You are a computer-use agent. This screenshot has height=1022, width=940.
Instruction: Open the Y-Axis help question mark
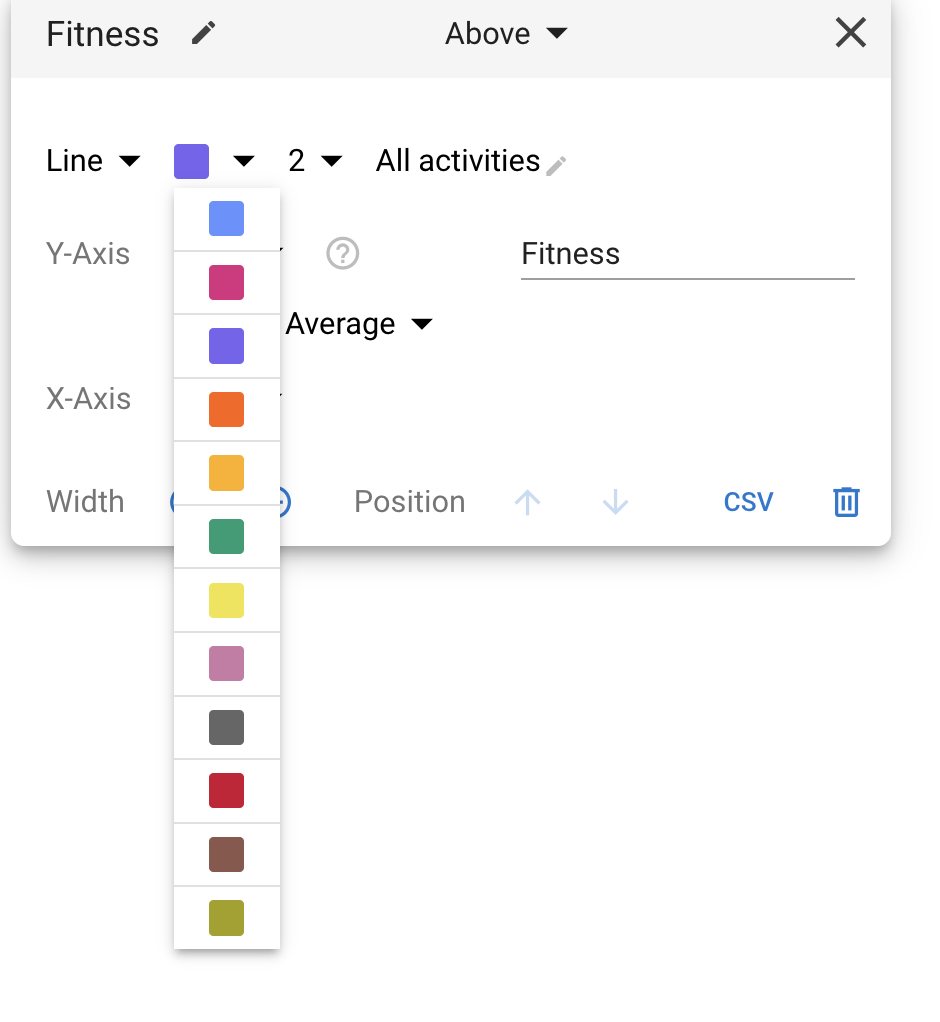[343, 254]
